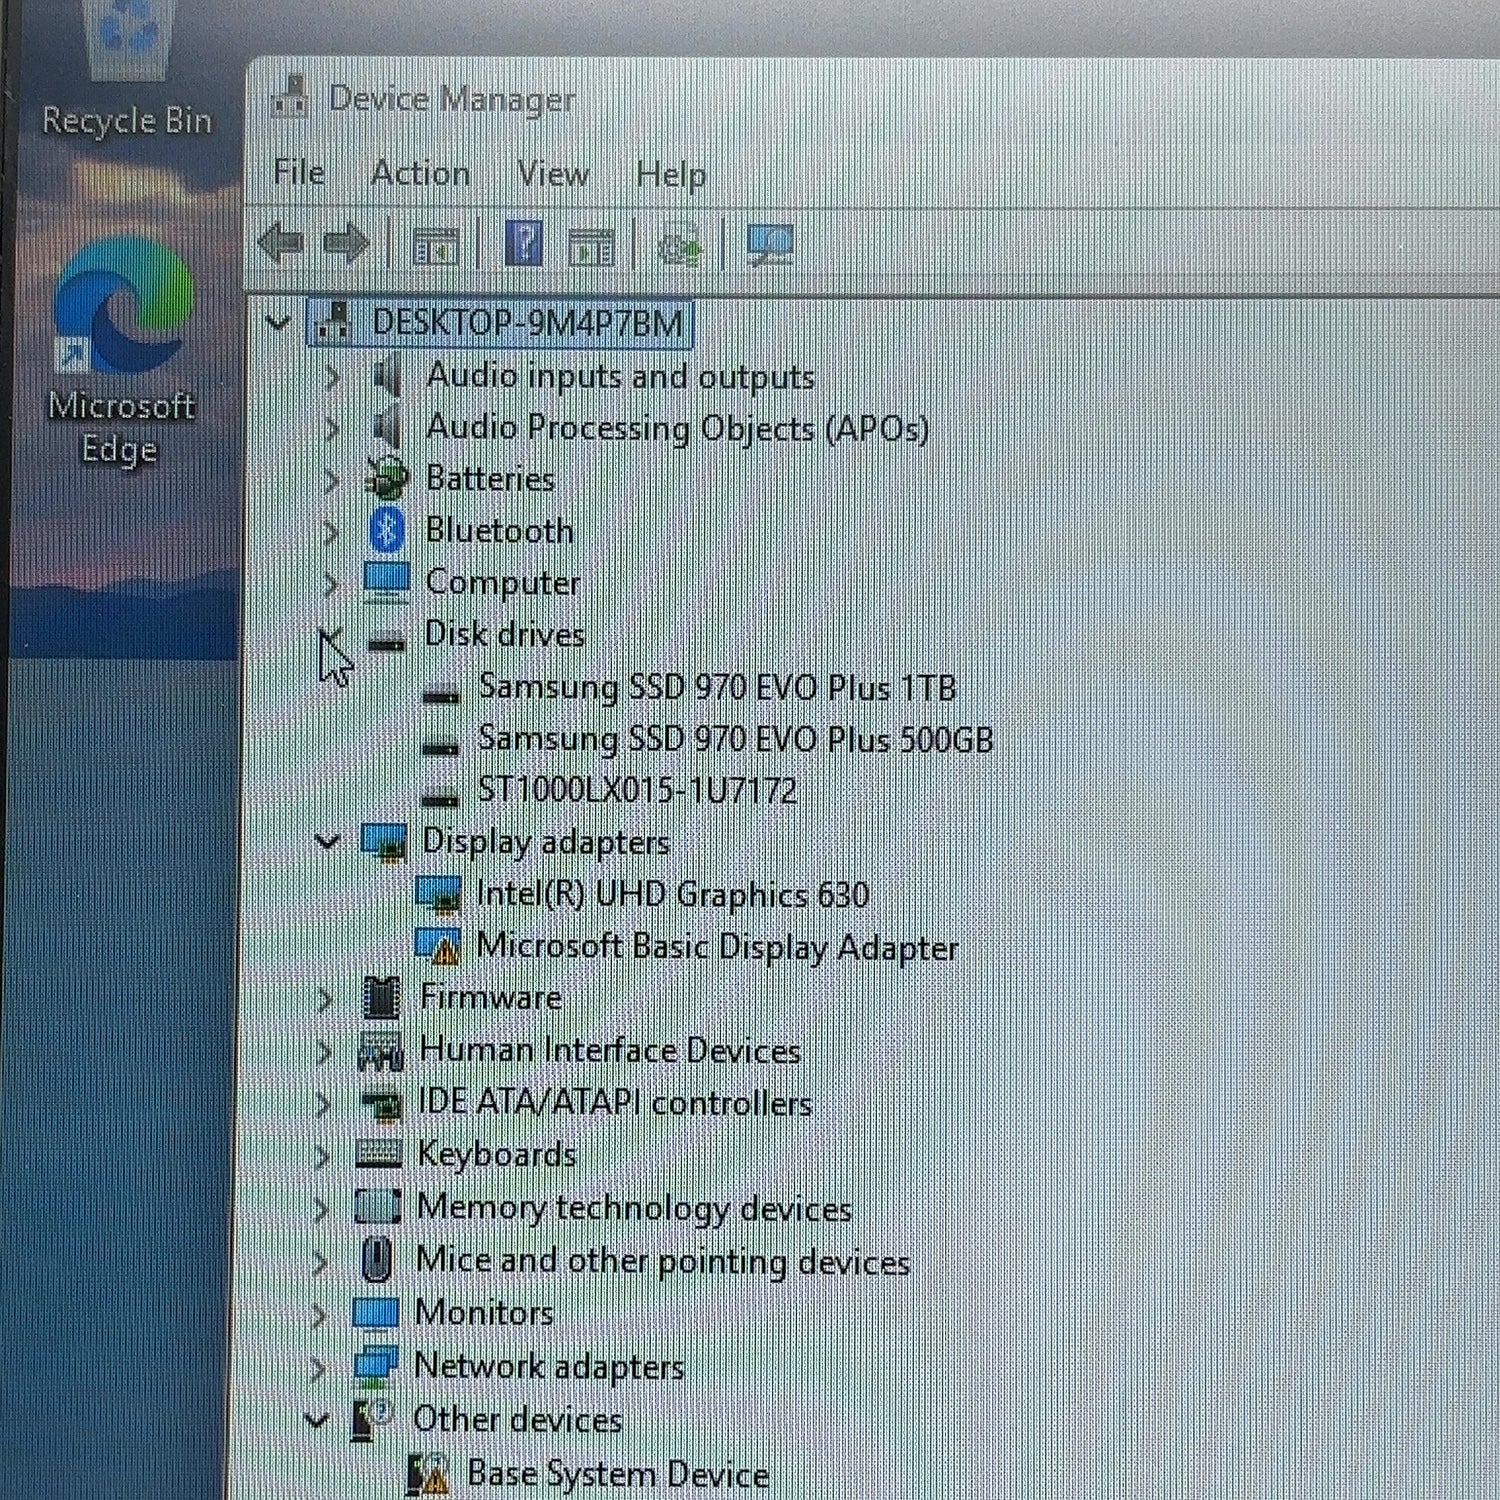Viewport: 1500px width, 1500px height.
Task: Click the Bluetooth category icon
Action: click(387, 529)
